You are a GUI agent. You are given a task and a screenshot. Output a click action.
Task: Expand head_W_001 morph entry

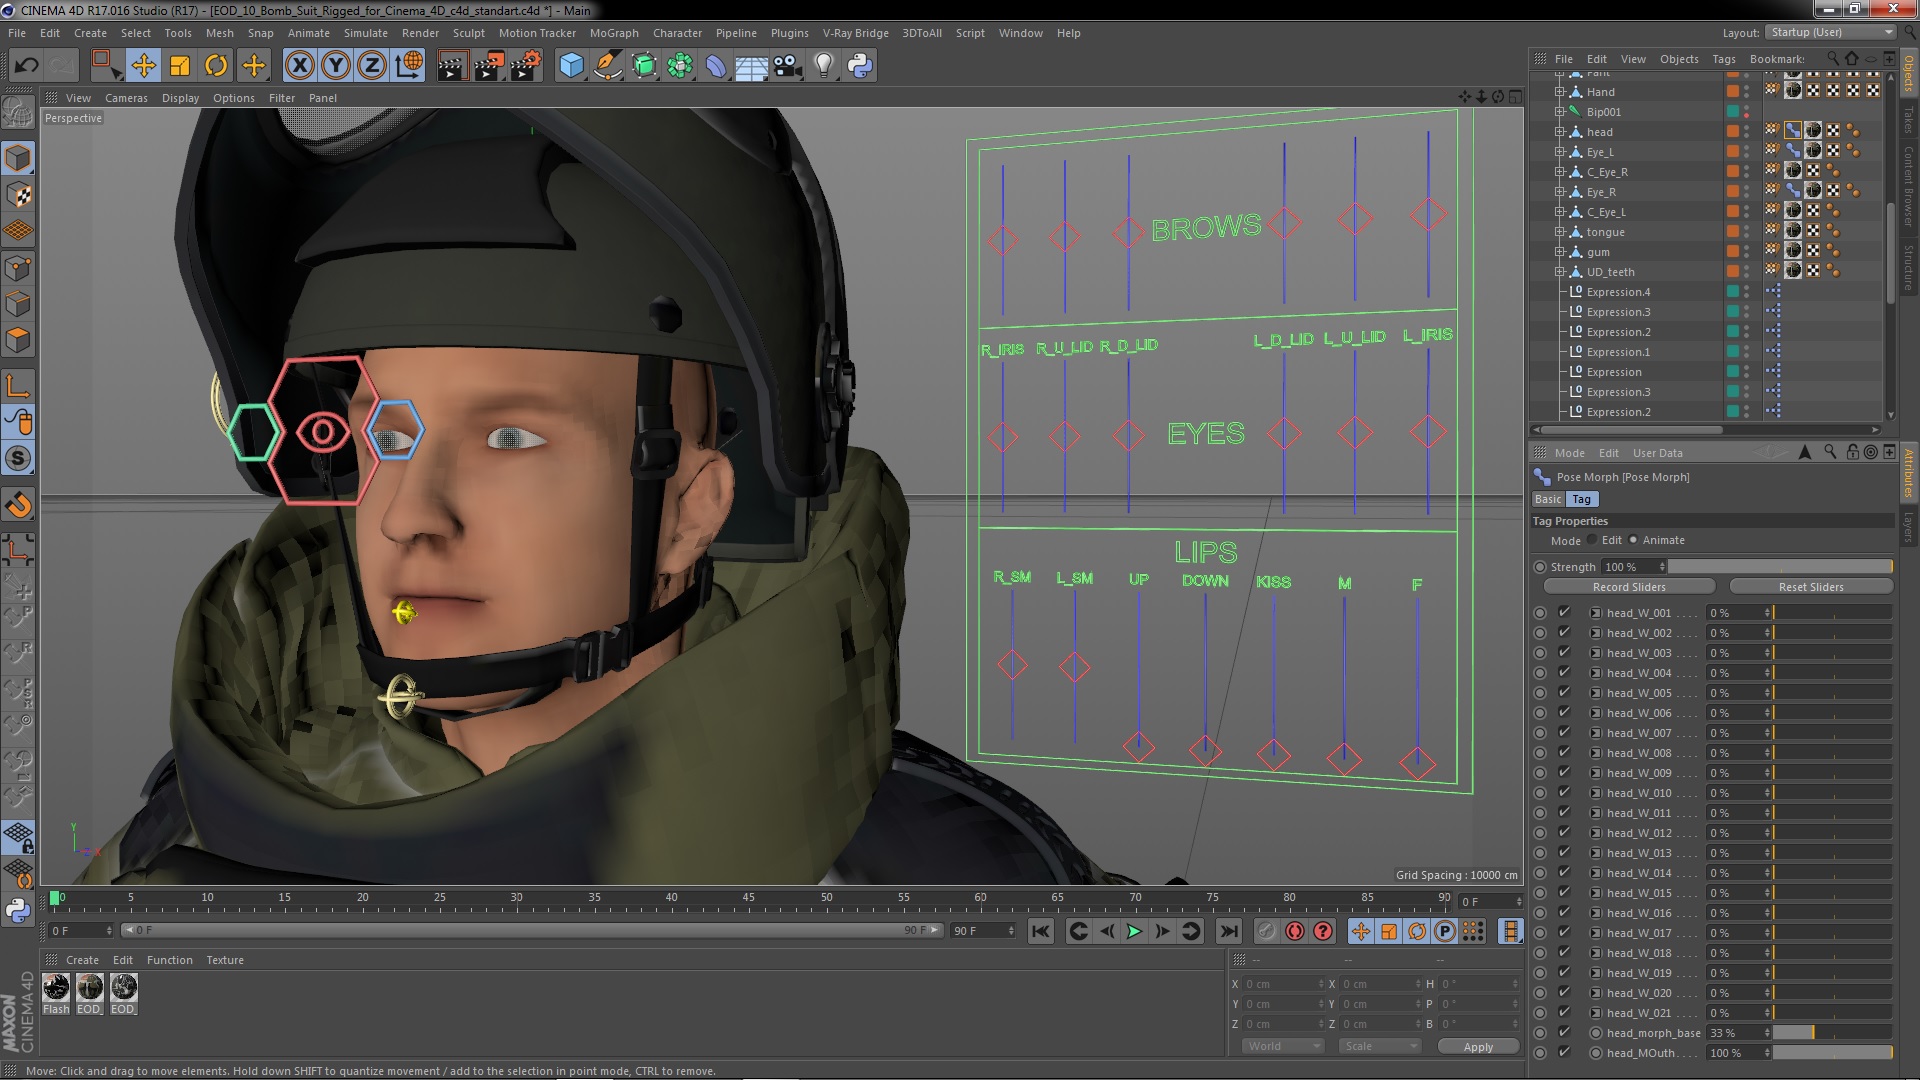(x=1596, y=613)
